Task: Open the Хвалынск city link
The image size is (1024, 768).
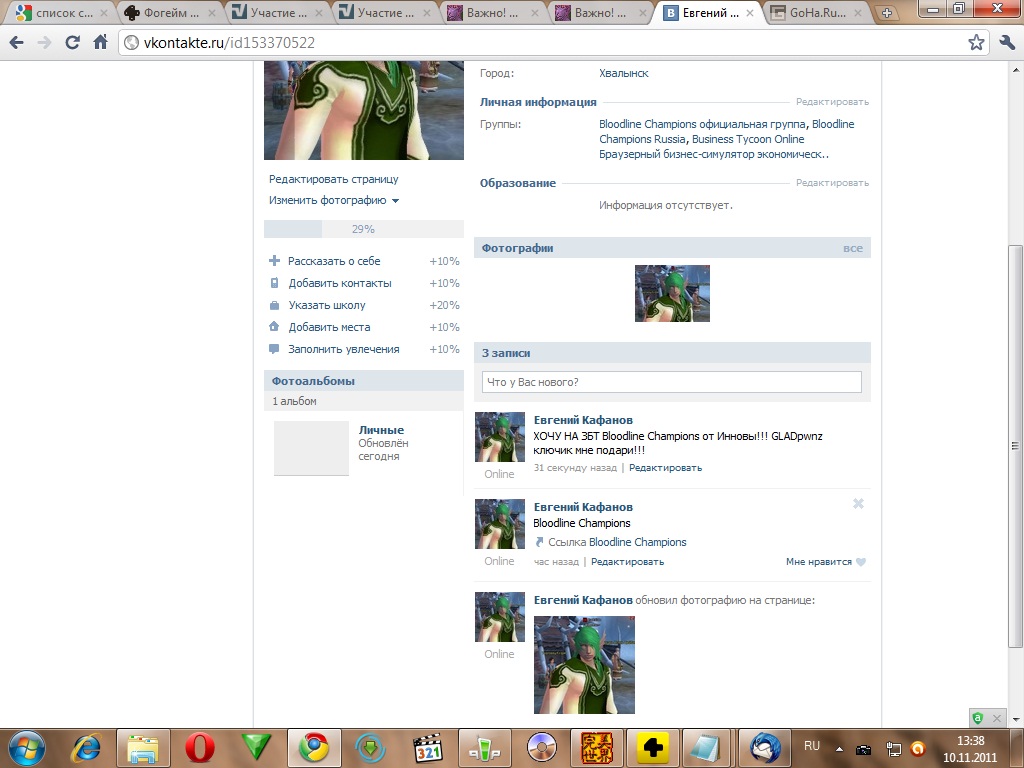Action: 623,73
